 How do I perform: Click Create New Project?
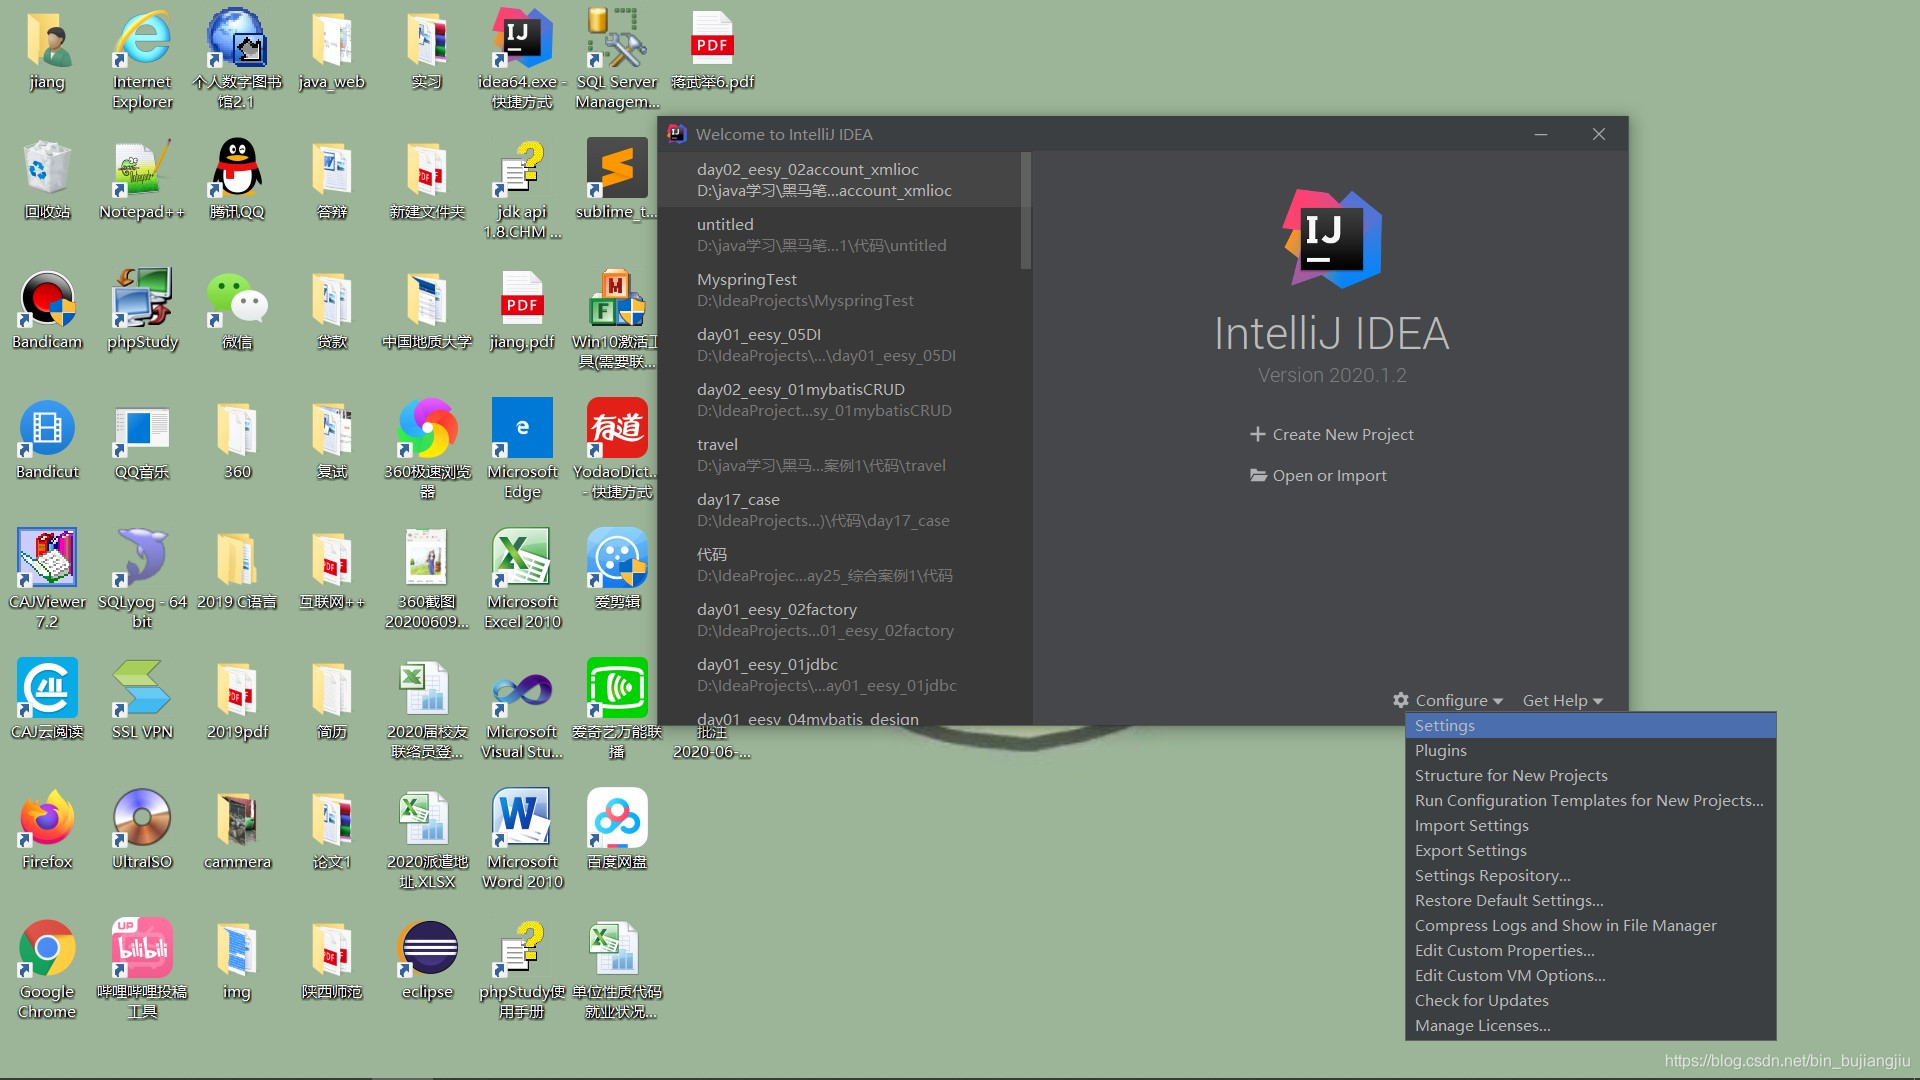coord(1331,434)
